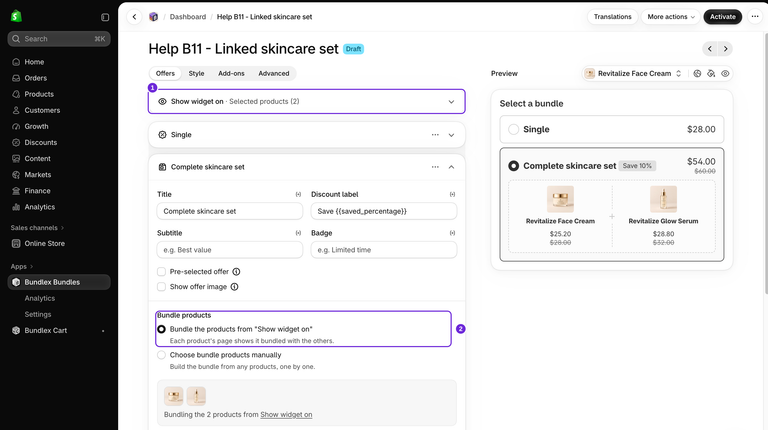Screen dimensions: 768x430
Task: Show info for Show offer image
Action: point(235,287)
